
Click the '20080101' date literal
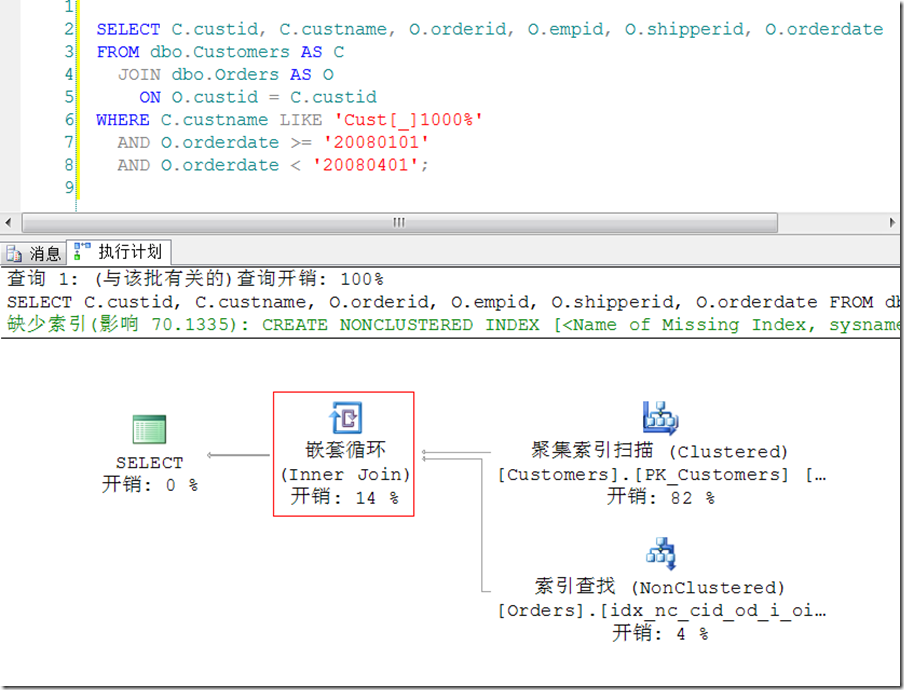click(x=376, y=142)
